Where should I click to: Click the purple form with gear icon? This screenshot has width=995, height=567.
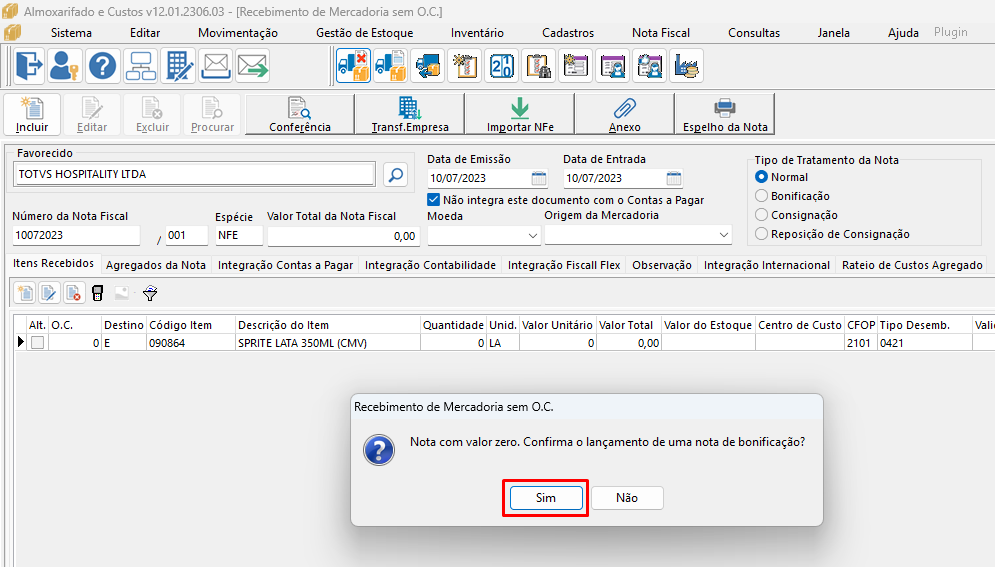pos(576,66)
